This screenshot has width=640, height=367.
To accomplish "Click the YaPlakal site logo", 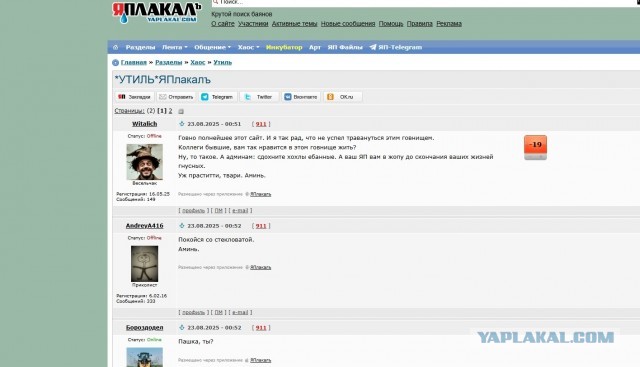I will click(x=157, y=12).
